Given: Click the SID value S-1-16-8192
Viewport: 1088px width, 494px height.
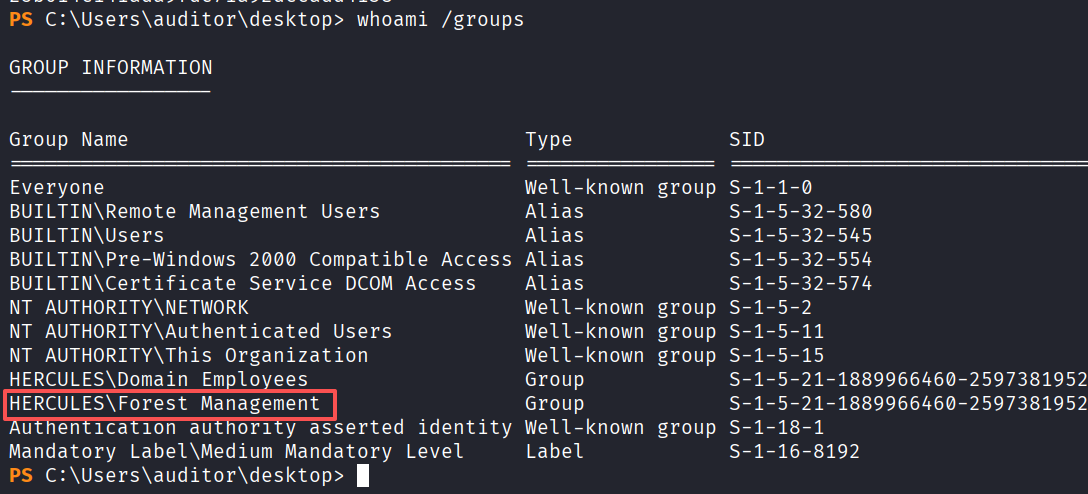Looking at the screenshot, I should (795, 452).
